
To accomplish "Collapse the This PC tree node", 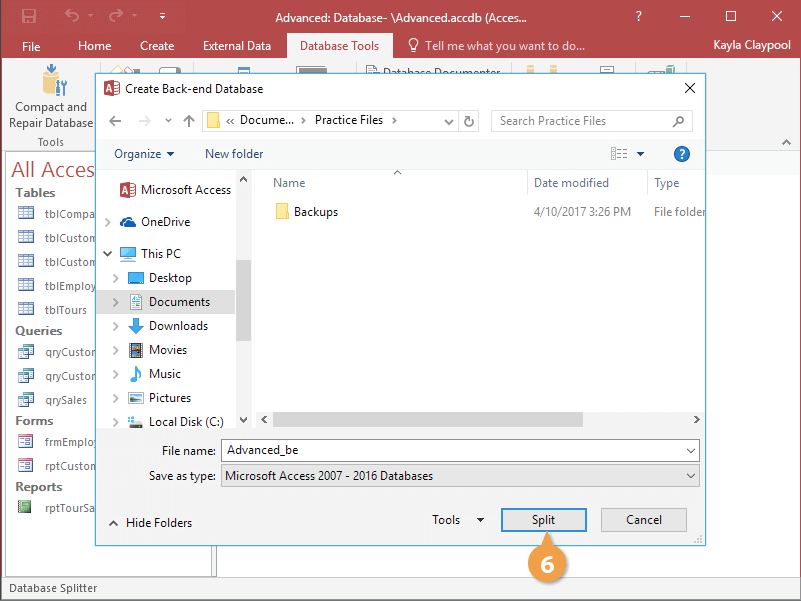I will 108,253.
